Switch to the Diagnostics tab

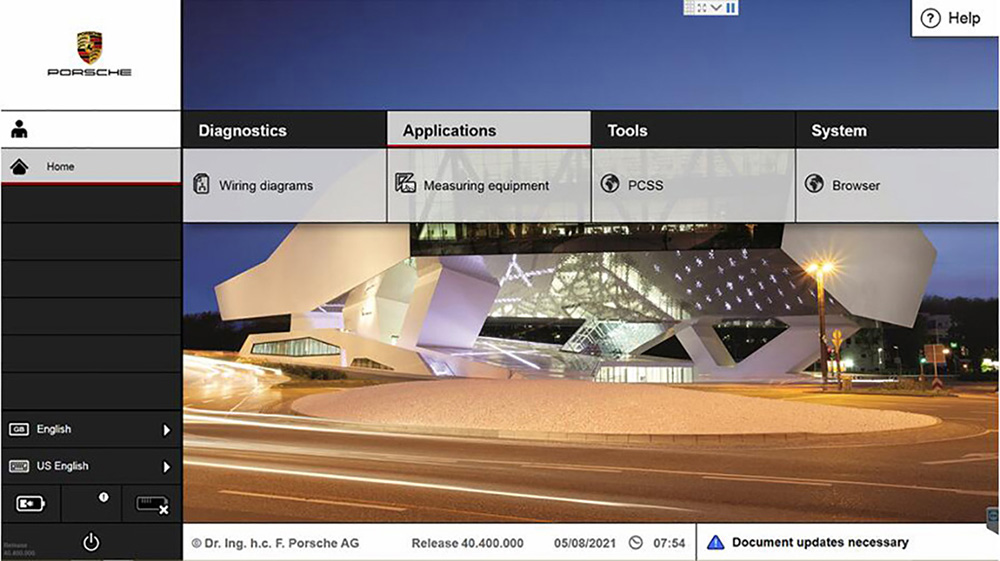click(x=284, y=130)
